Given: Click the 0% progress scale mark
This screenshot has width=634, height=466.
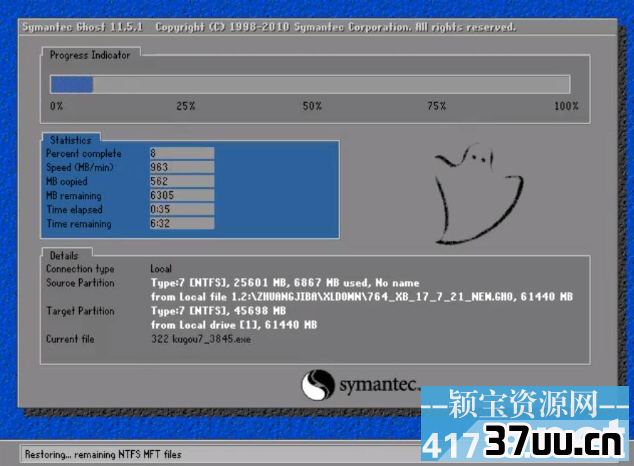Looking at the screenshot, I should (57, 106).
